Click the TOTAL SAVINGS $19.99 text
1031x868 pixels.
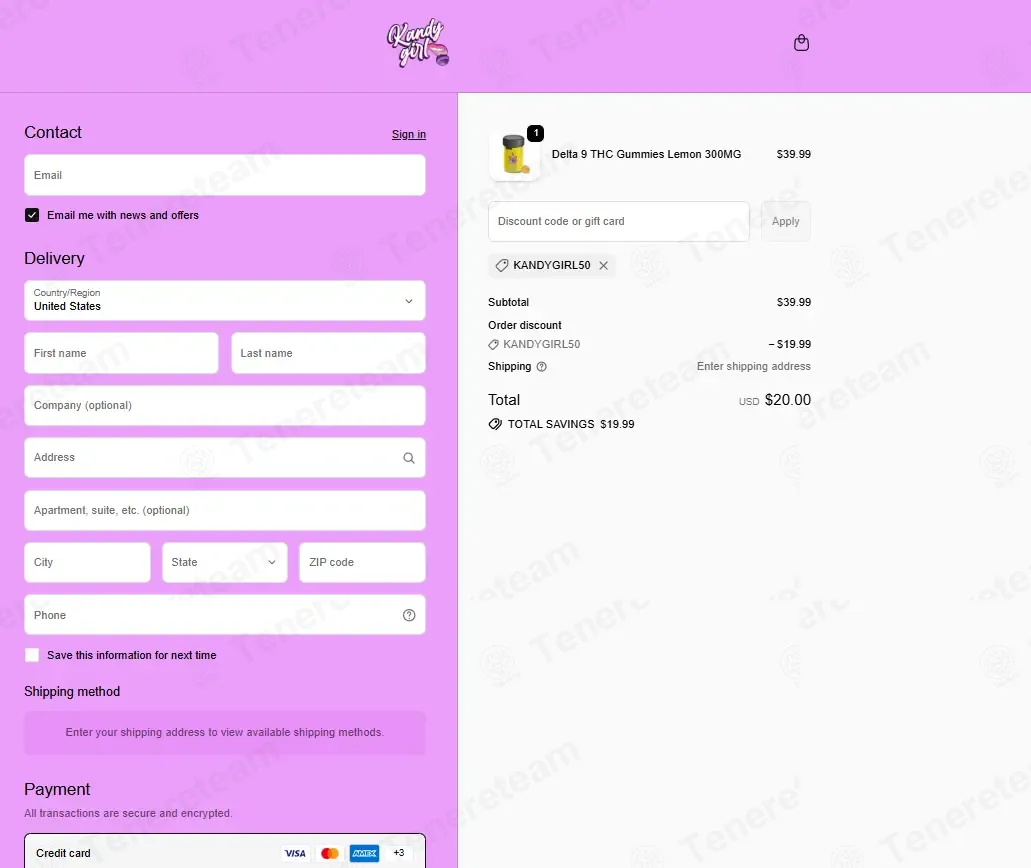pyautogui.click(x=571, y=424)
